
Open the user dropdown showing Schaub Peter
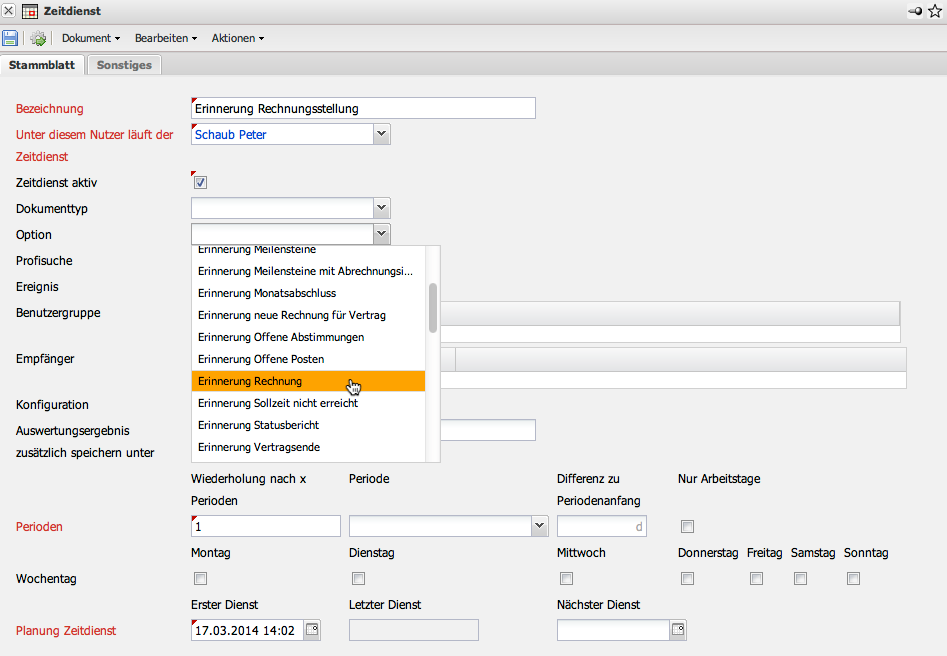[x=381, y=134]
